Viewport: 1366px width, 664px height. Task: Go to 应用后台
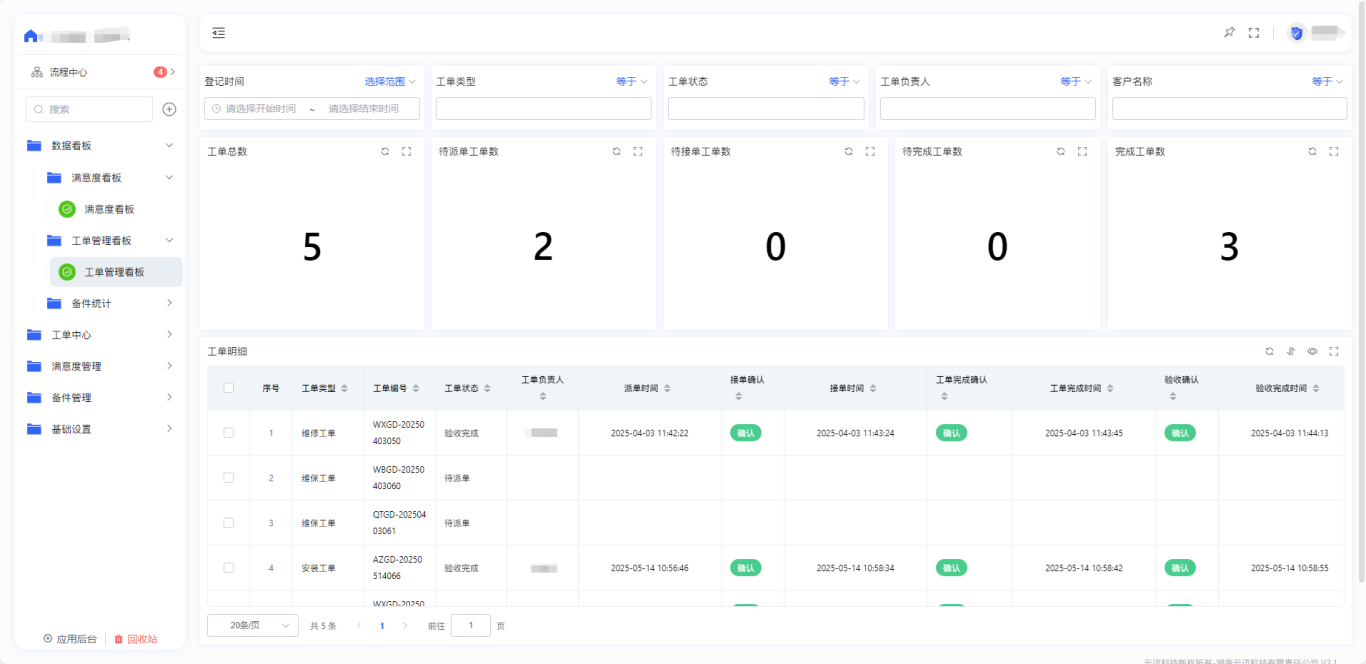(x=70, y=639)
